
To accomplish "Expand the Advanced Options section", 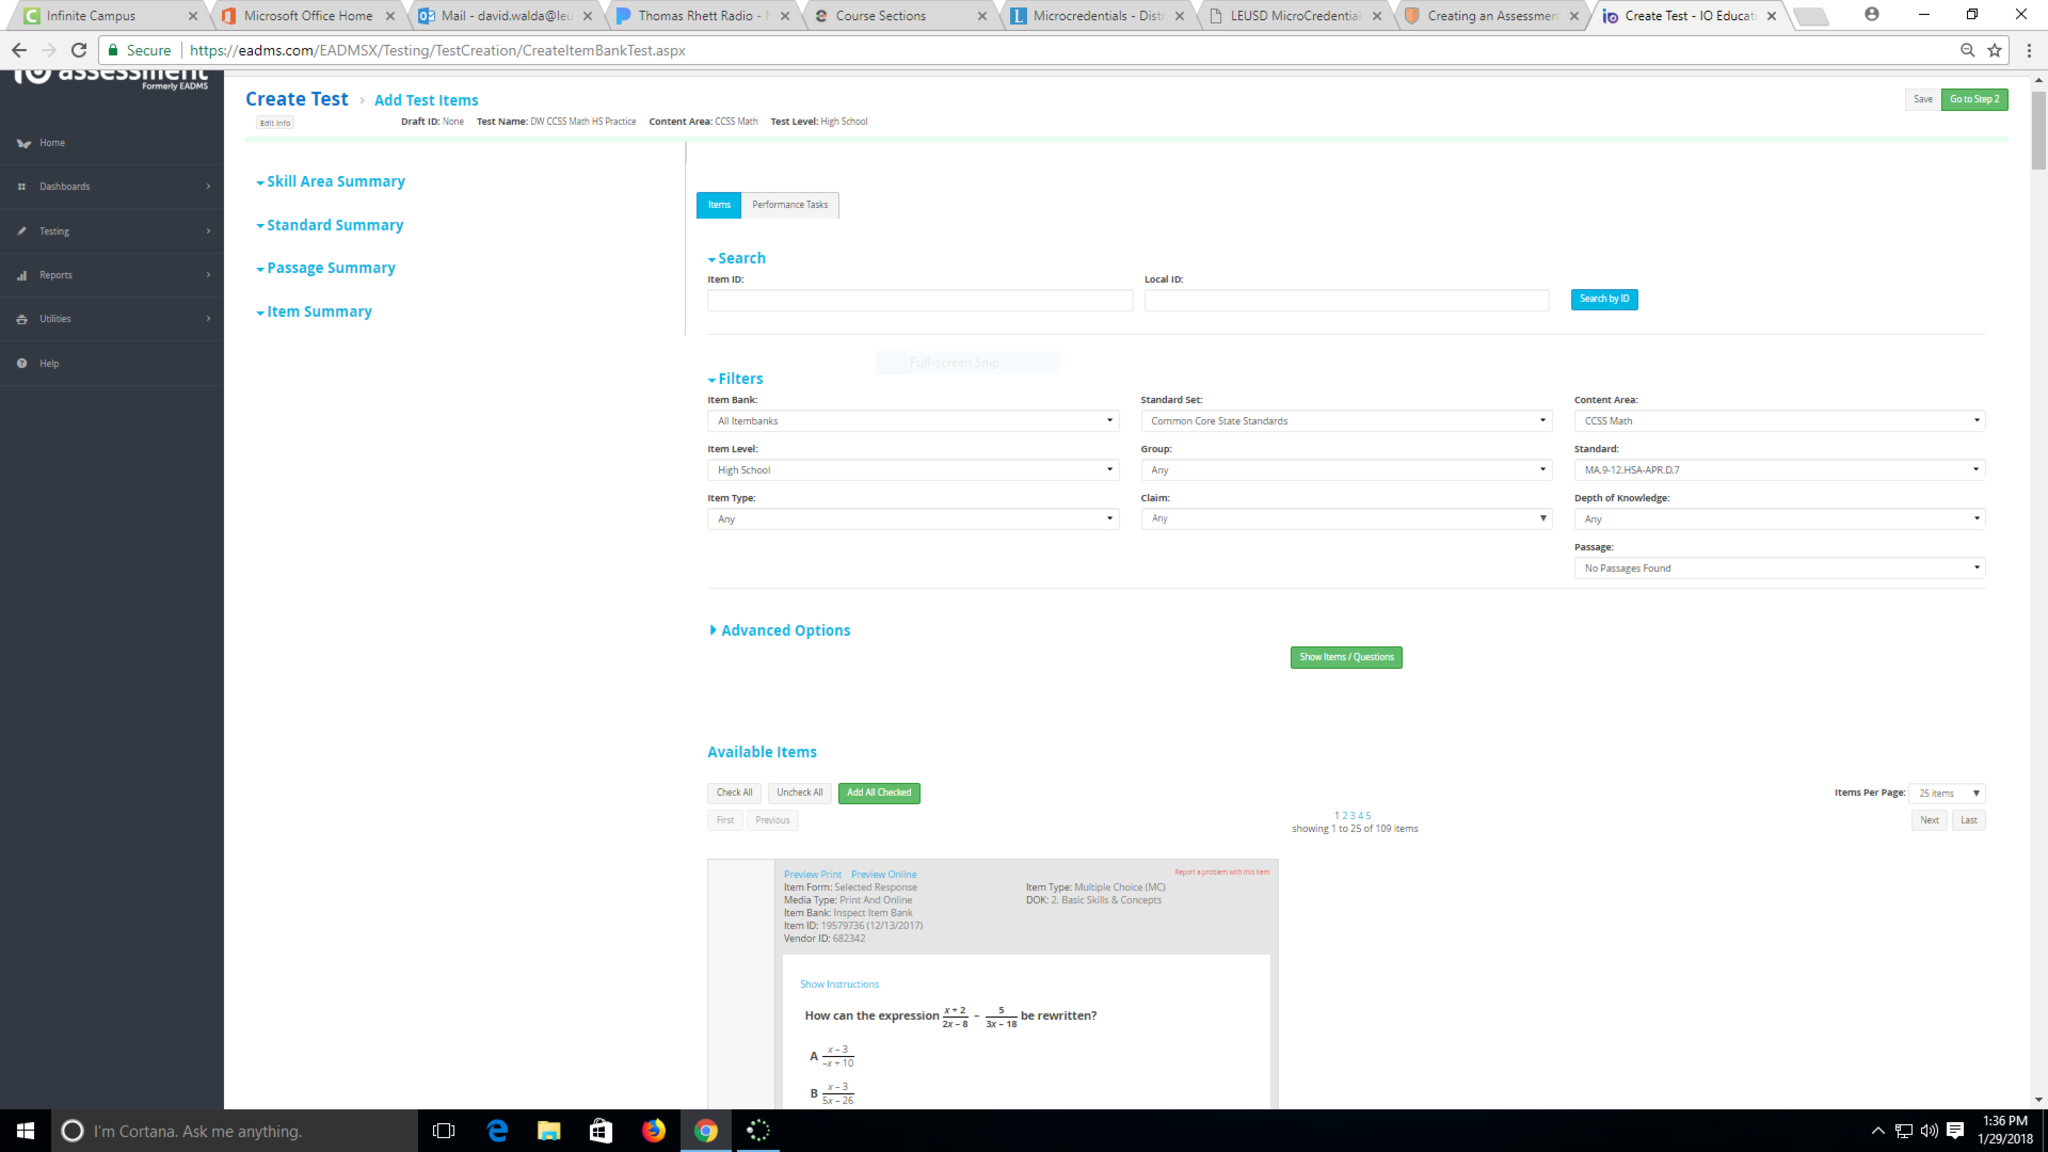I will [779, 631].
